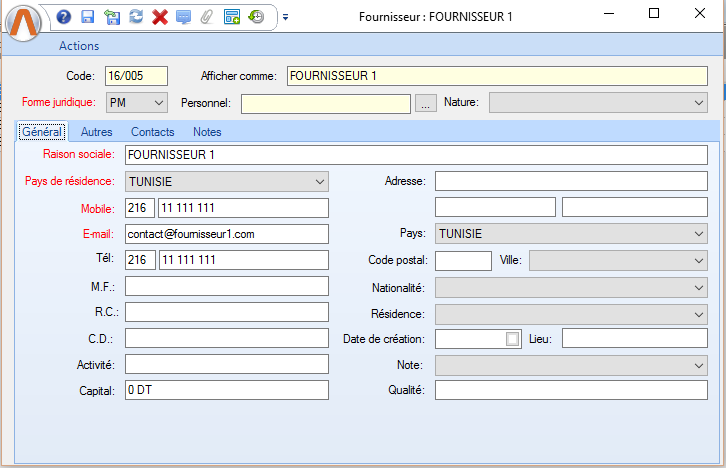Save the supplier record with the floppy disk icon
Screen dimensions: 726x468
point(87,16)
